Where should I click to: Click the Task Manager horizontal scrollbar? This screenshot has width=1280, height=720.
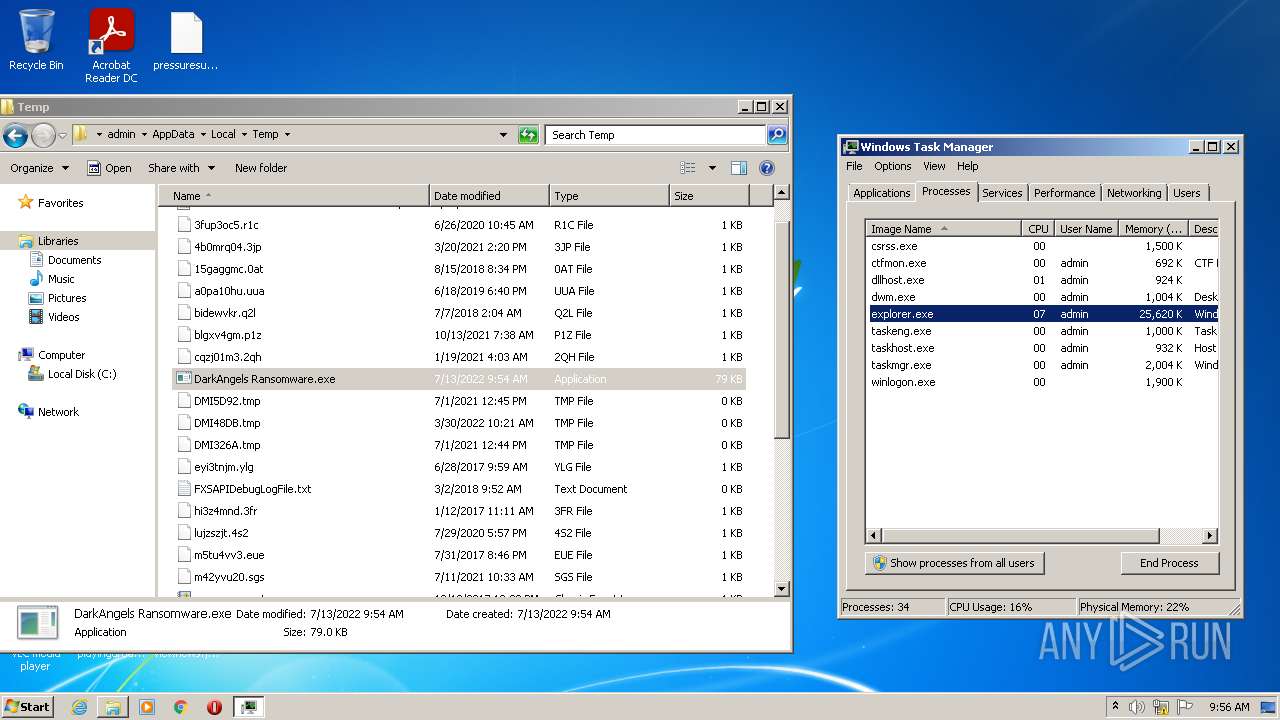(x=1020, y=536)
